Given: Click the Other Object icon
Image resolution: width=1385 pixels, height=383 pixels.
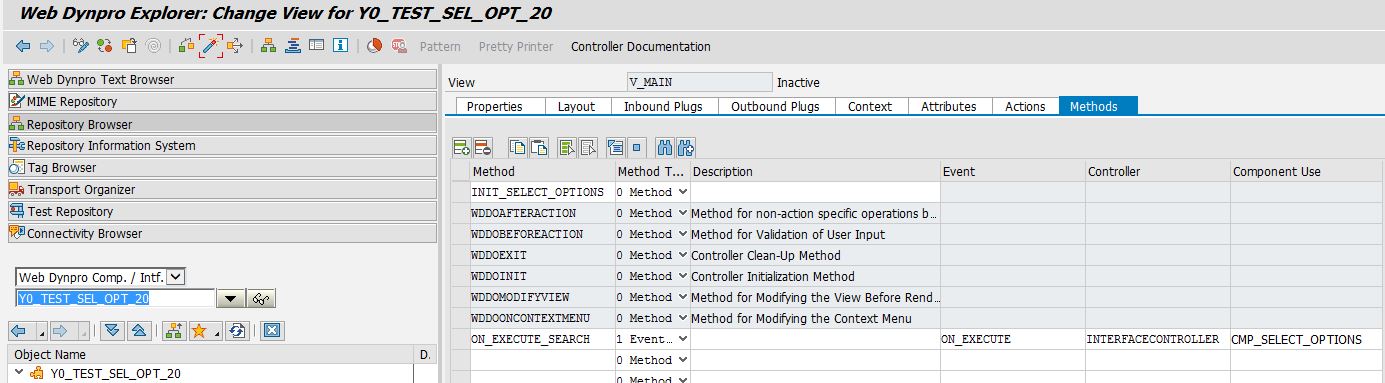Looking at the screenshot, I should tap(129, 46).
